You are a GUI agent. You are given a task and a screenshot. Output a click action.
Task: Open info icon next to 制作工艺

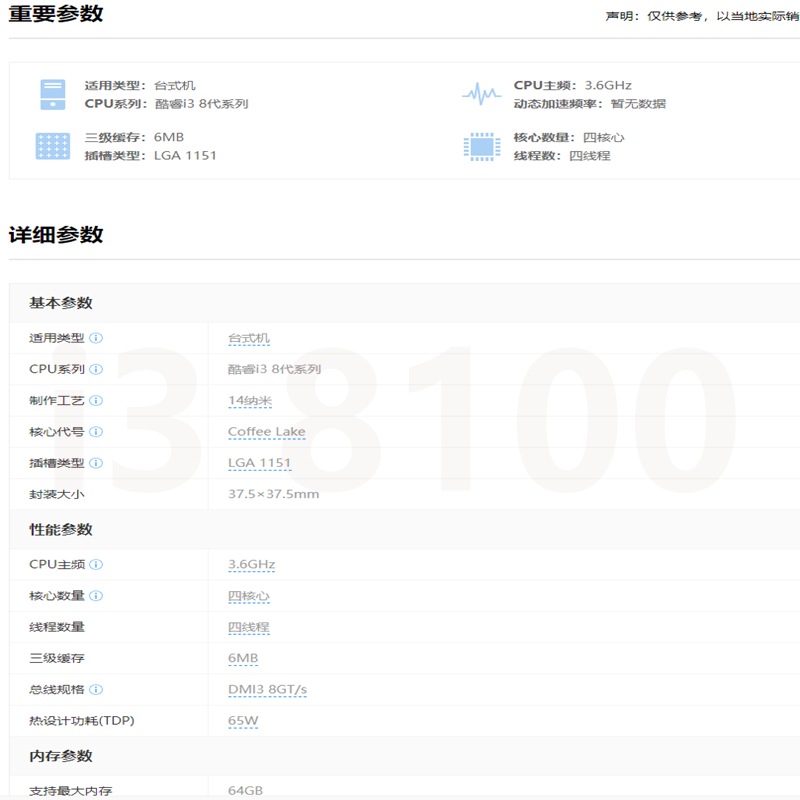(96, 401)
